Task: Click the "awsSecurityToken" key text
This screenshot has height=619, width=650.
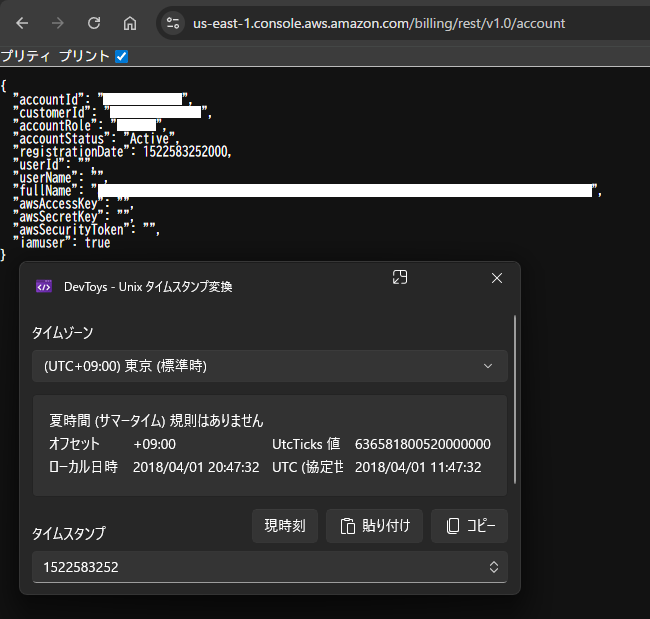Action: tap(71, 230)
